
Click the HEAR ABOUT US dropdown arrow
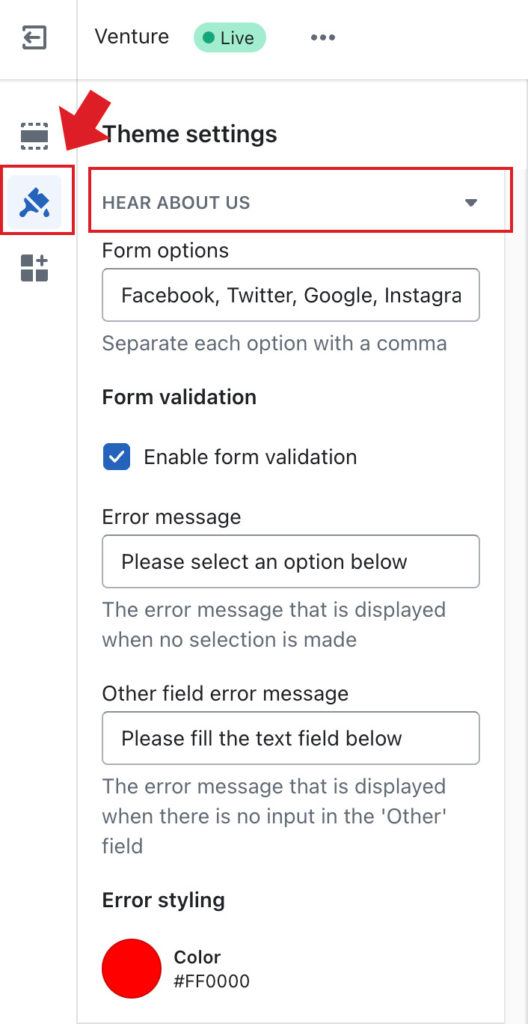click(x=470, y=202)
